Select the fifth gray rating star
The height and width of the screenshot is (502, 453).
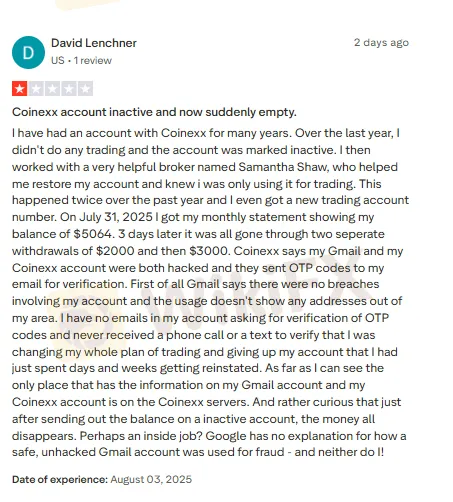click(x=85, y=89)
